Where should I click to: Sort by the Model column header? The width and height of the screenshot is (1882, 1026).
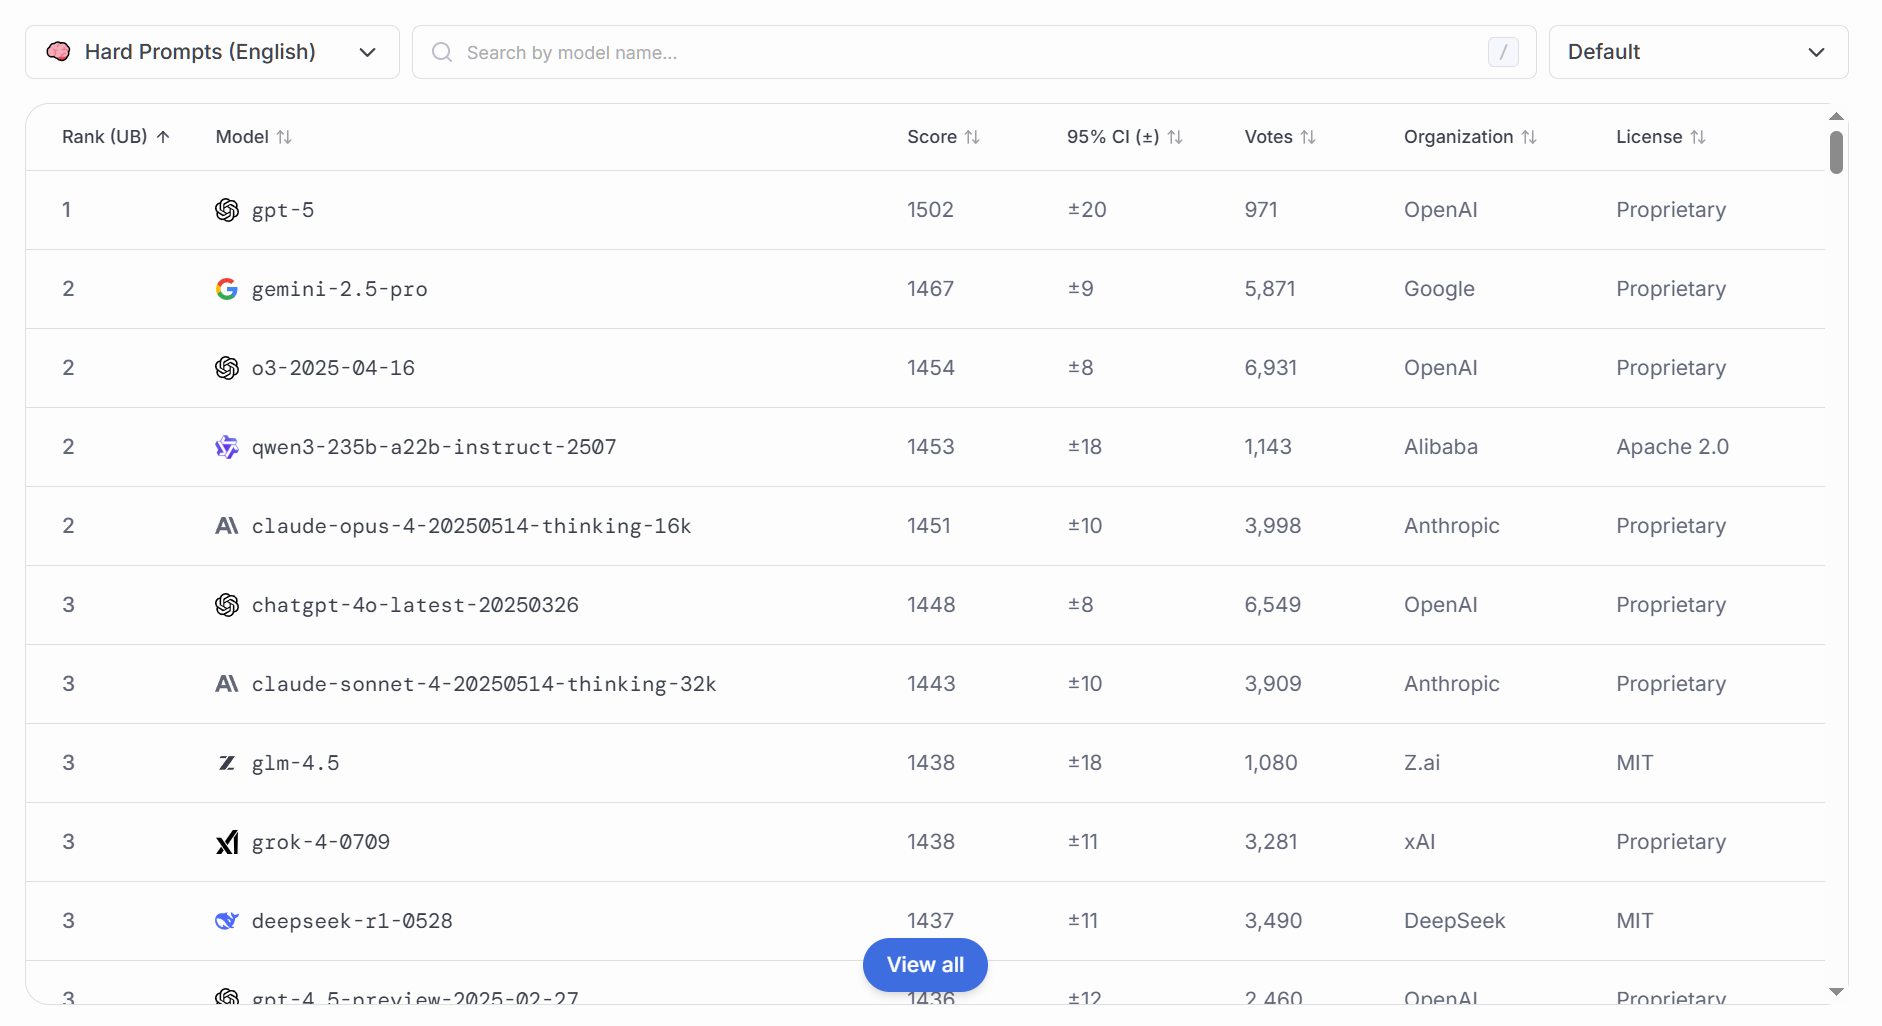(254, 137)
